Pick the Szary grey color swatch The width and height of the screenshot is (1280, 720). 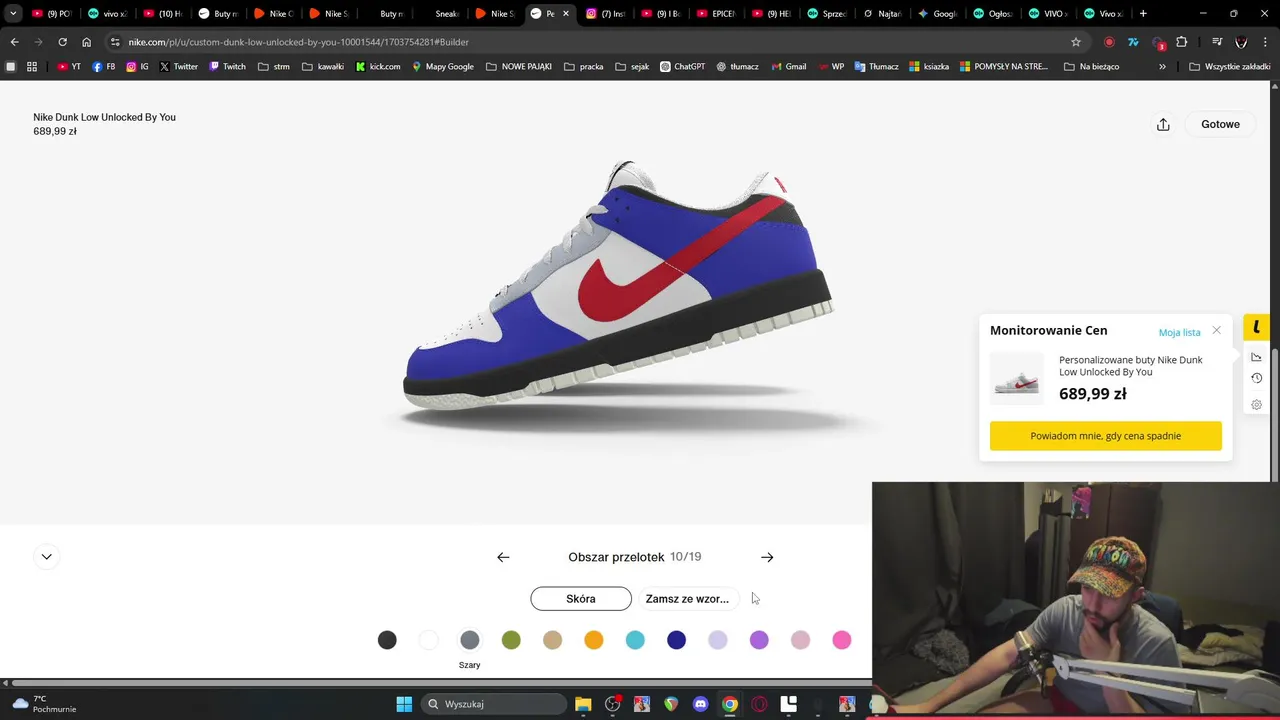pyautogui.click(x=470, y=640)
